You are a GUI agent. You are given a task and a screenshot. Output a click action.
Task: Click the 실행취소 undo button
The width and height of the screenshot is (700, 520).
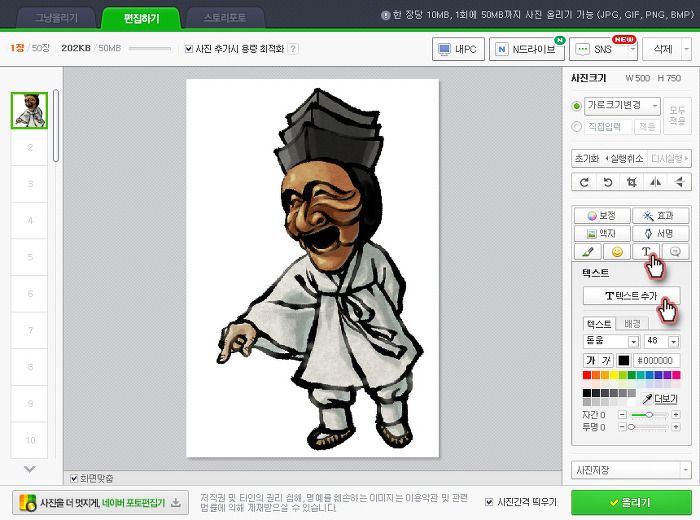pyautogui.click(x=624, y=158)
